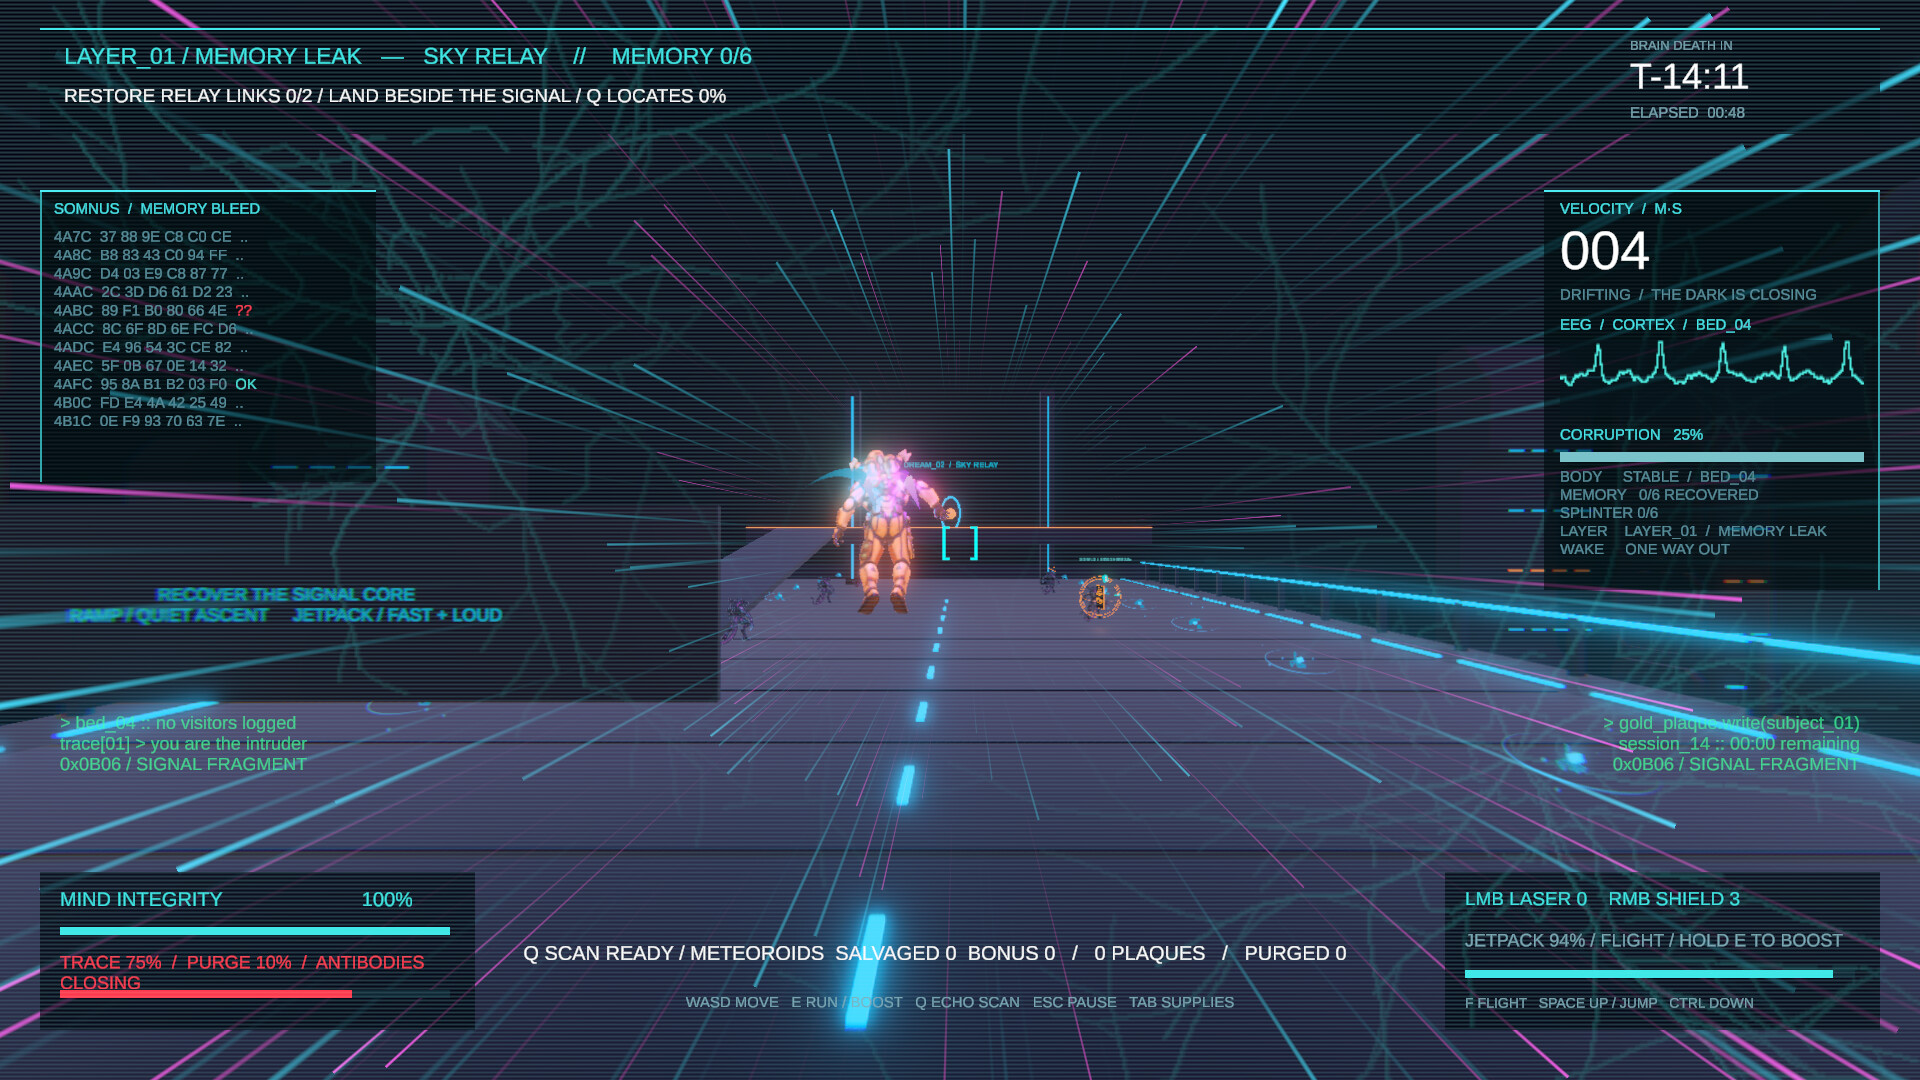
Task: Click the ESC PAUSE hint
Action: [1074, 1002]
